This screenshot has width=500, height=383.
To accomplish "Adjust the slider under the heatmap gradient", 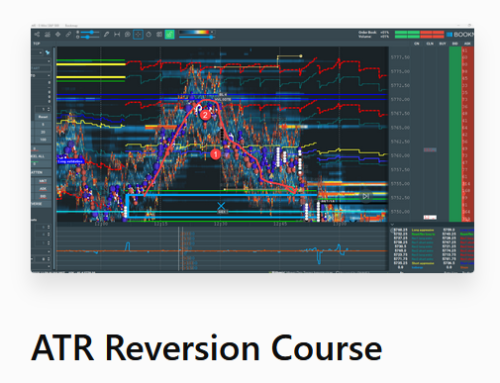I will 197,37.
